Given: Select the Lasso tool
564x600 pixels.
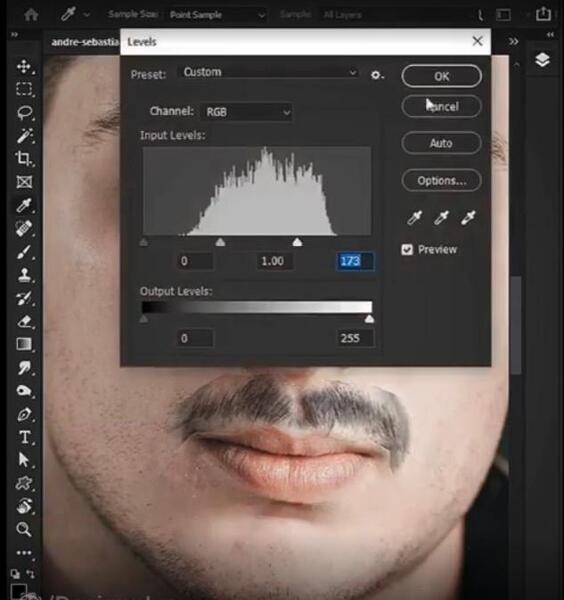Looking at the screenshot, I should (x=24, y=112).
